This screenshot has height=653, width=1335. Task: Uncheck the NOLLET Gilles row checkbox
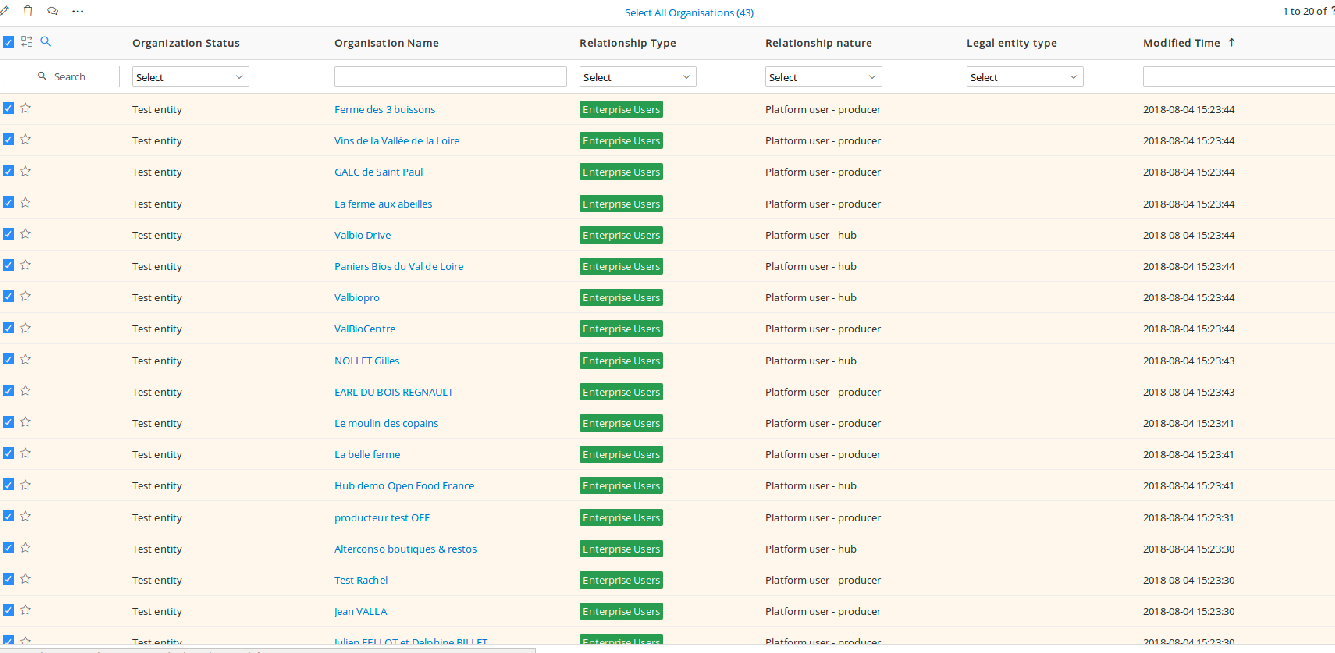(x=8, y=359)
